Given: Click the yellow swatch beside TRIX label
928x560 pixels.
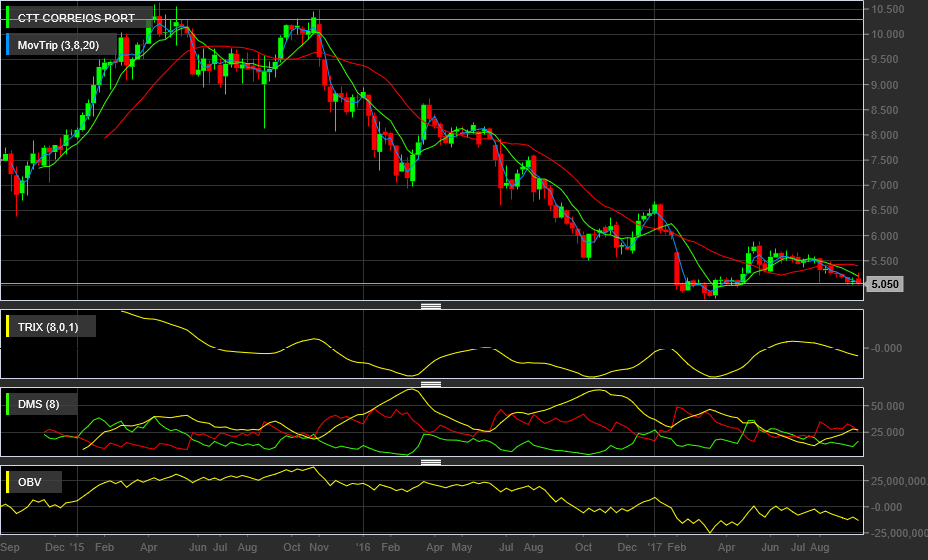Looking at the screenshot, I should tap(9, 326).
